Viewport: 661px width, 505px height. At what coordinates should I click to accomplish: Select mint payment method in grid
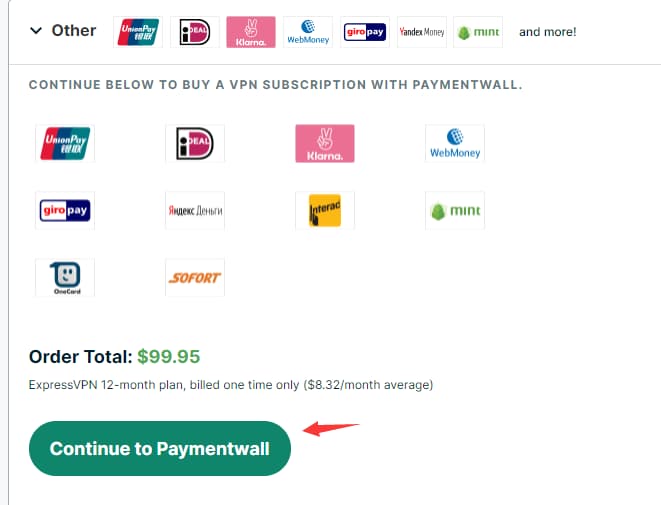455,210
